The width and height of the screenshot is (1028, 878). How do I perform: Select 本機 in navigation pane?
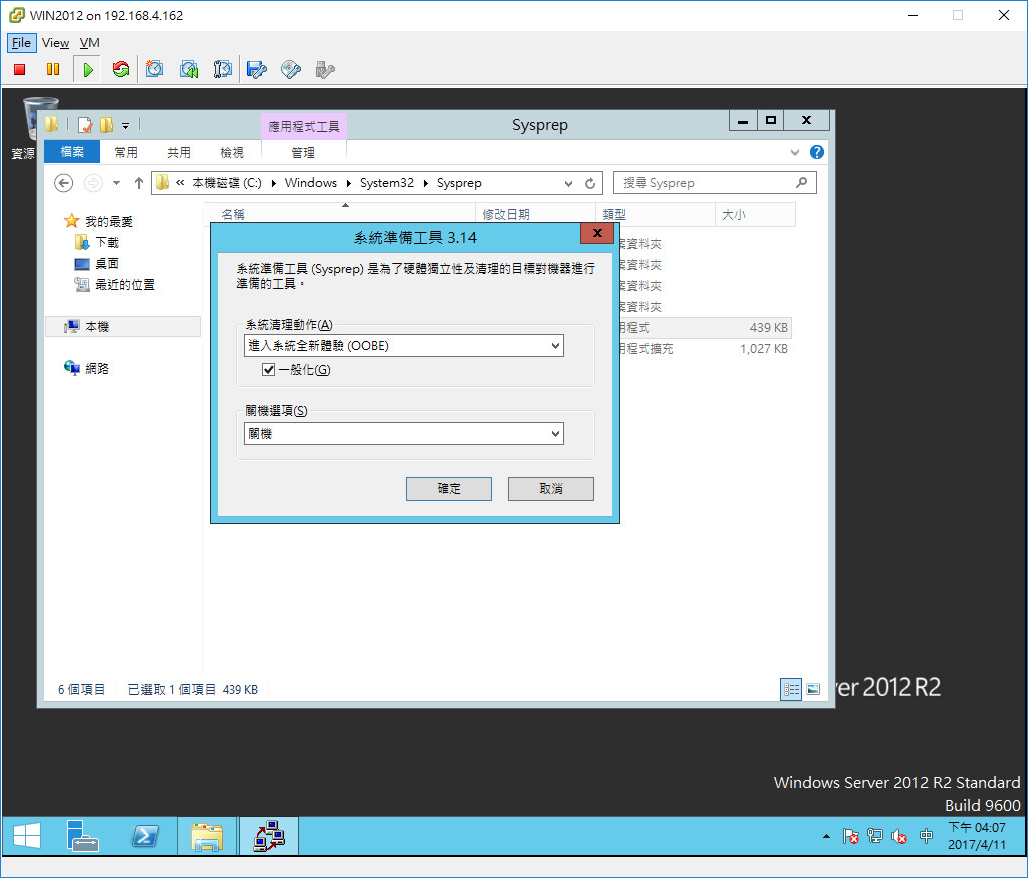point(96,327)
